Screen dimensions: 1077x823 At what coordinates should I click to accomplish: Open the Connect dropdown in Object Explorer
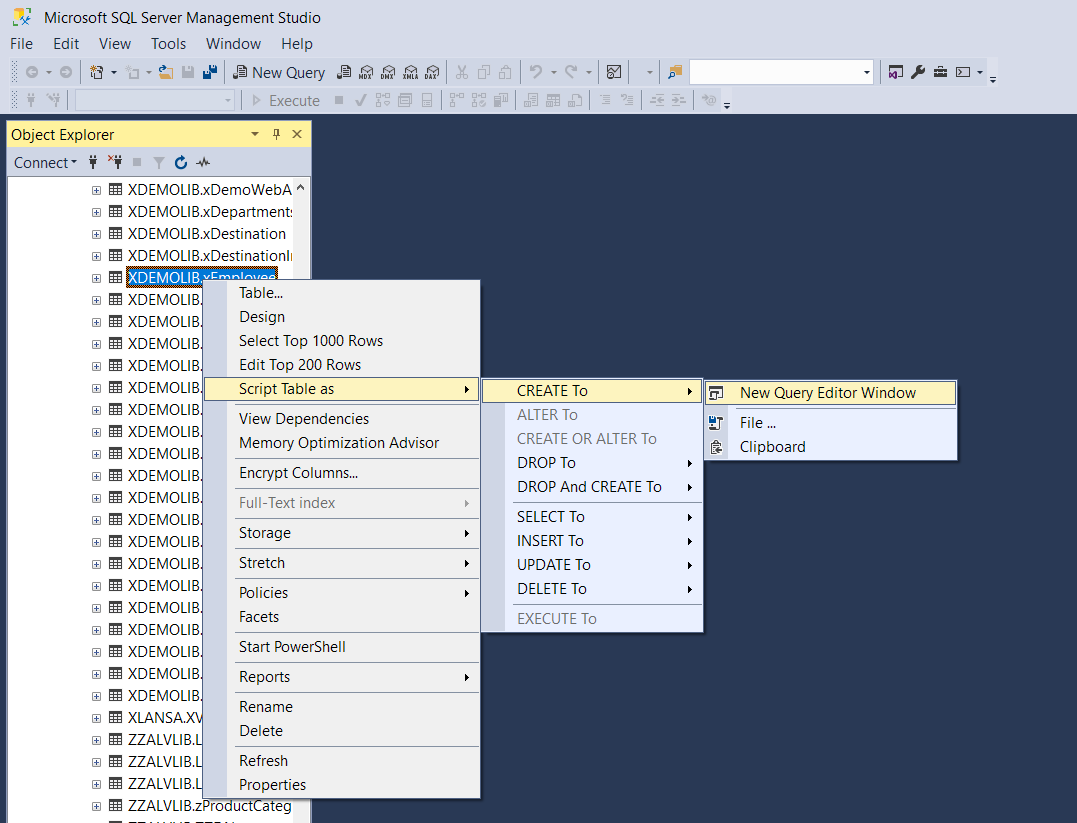point(45,162)
